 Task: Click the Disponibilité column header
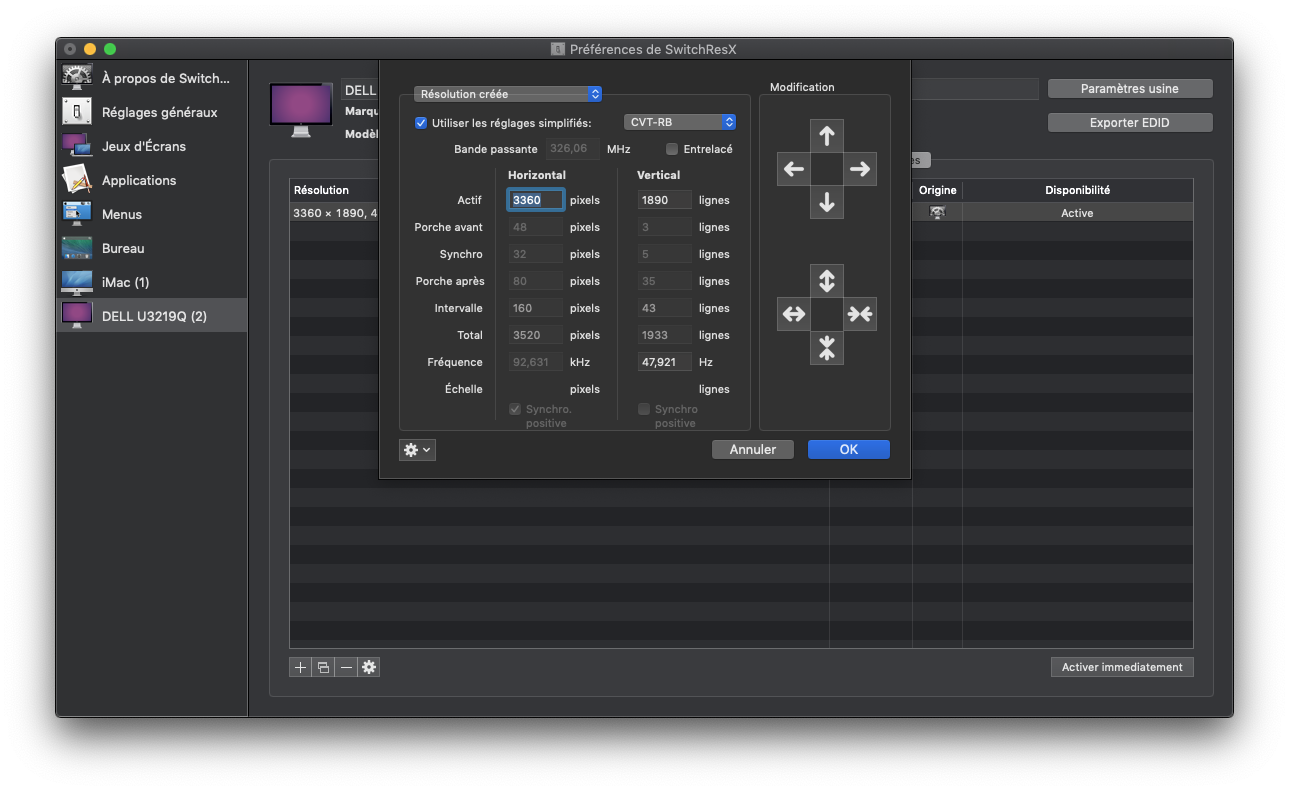(x=1077, y=190)
